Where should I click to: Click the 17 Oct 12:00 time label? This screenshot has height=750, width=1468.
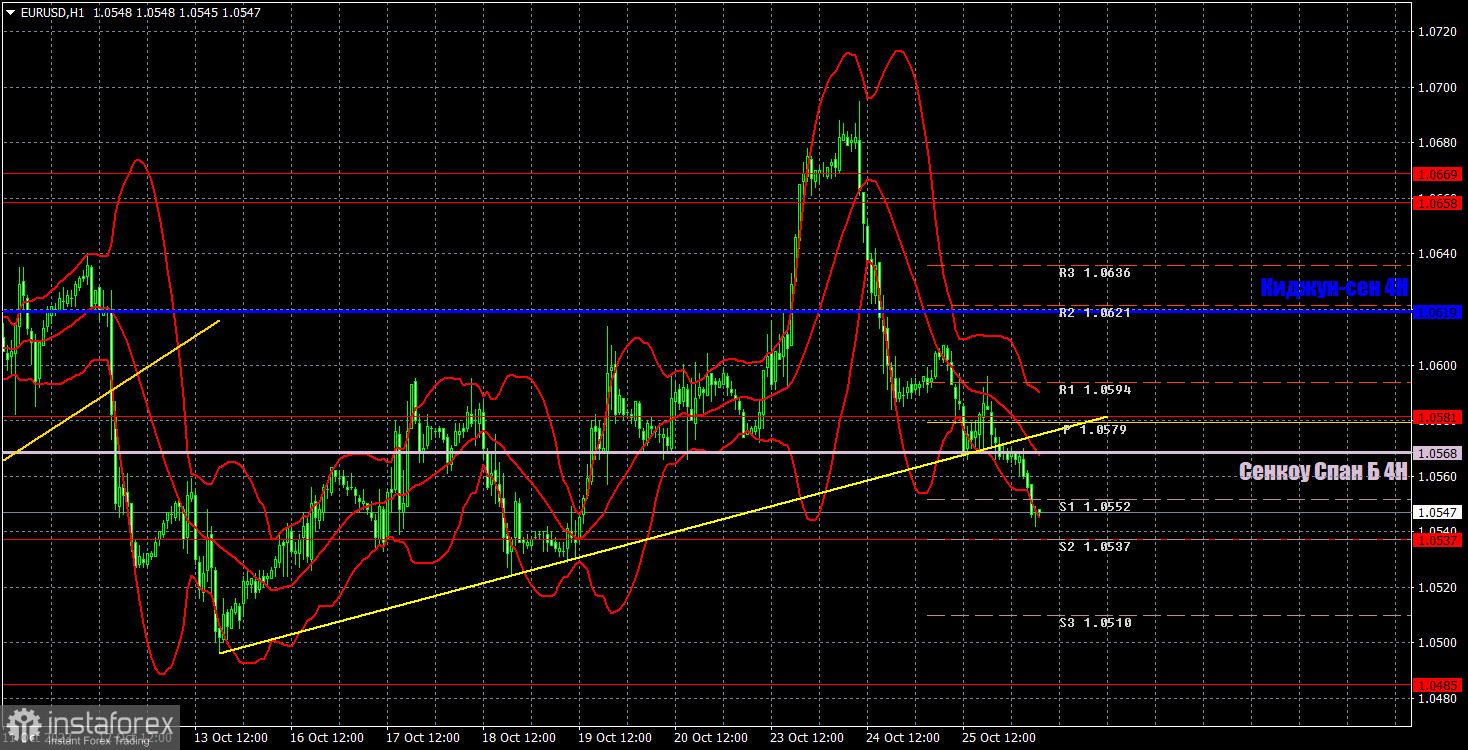coord(423,738)
